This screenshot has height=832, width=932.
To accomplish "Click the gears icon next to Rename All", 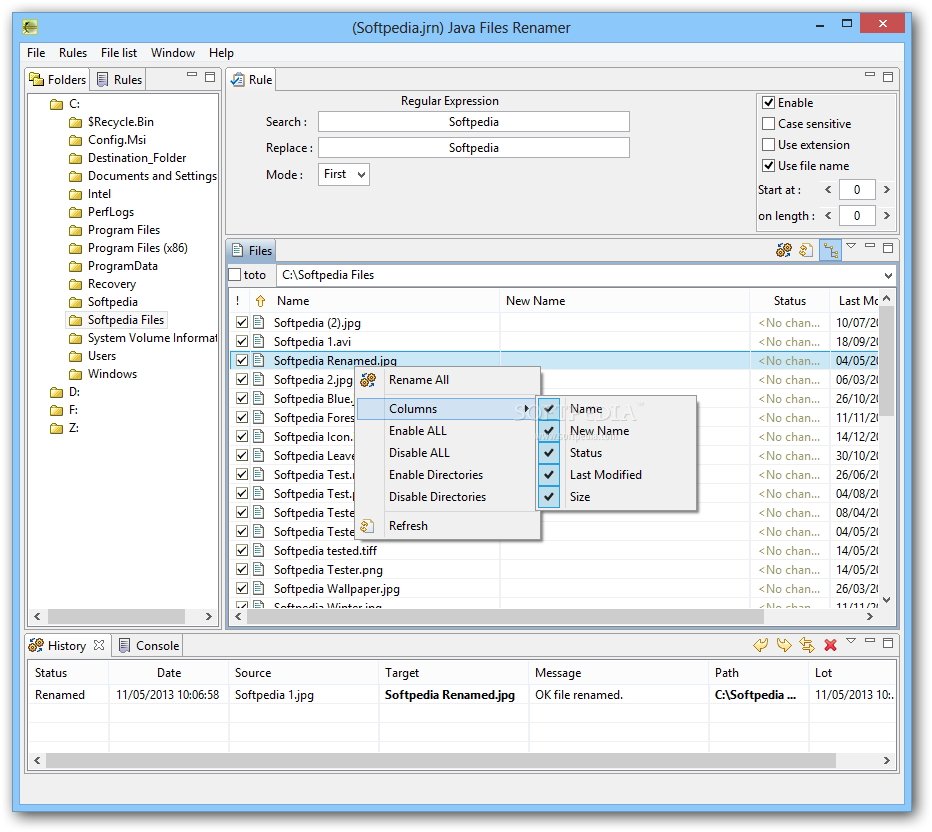I will click(369, 380).
